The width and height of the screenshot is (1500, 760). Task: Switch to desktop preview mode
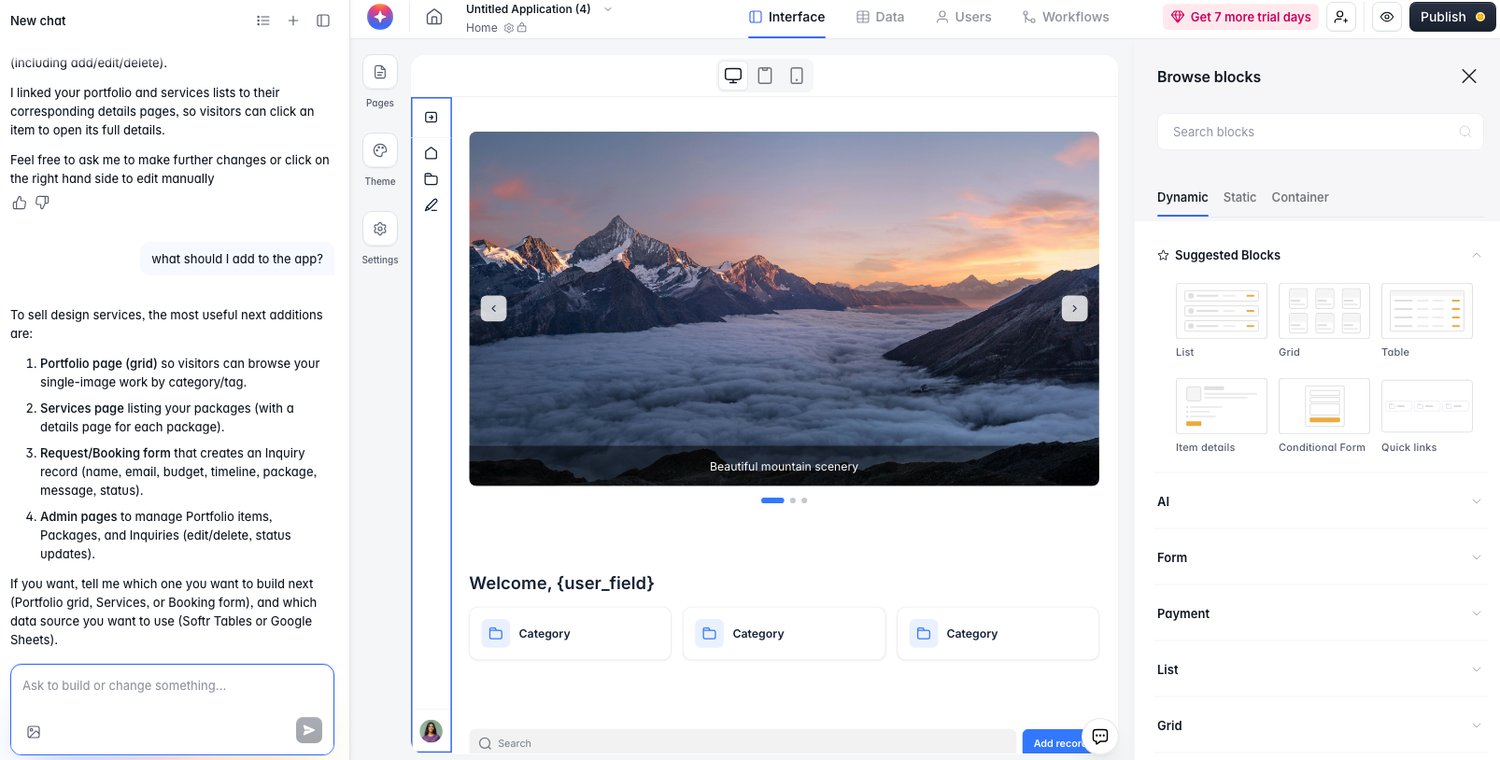[733, 76]
